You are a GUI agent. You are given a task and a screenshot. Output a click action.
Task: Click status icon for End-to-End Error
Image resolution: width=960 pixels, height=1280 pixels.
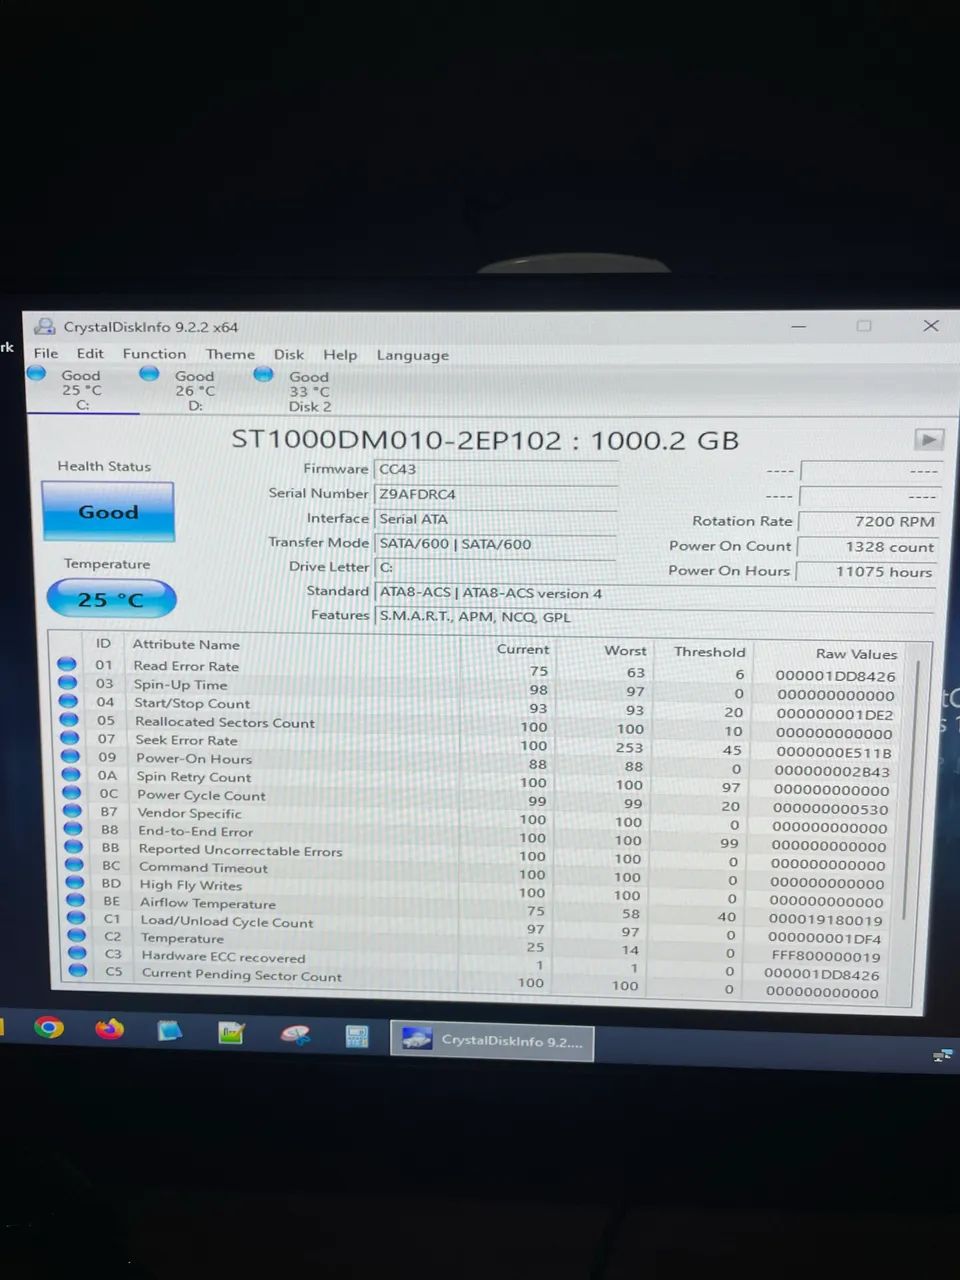(73, 828)
